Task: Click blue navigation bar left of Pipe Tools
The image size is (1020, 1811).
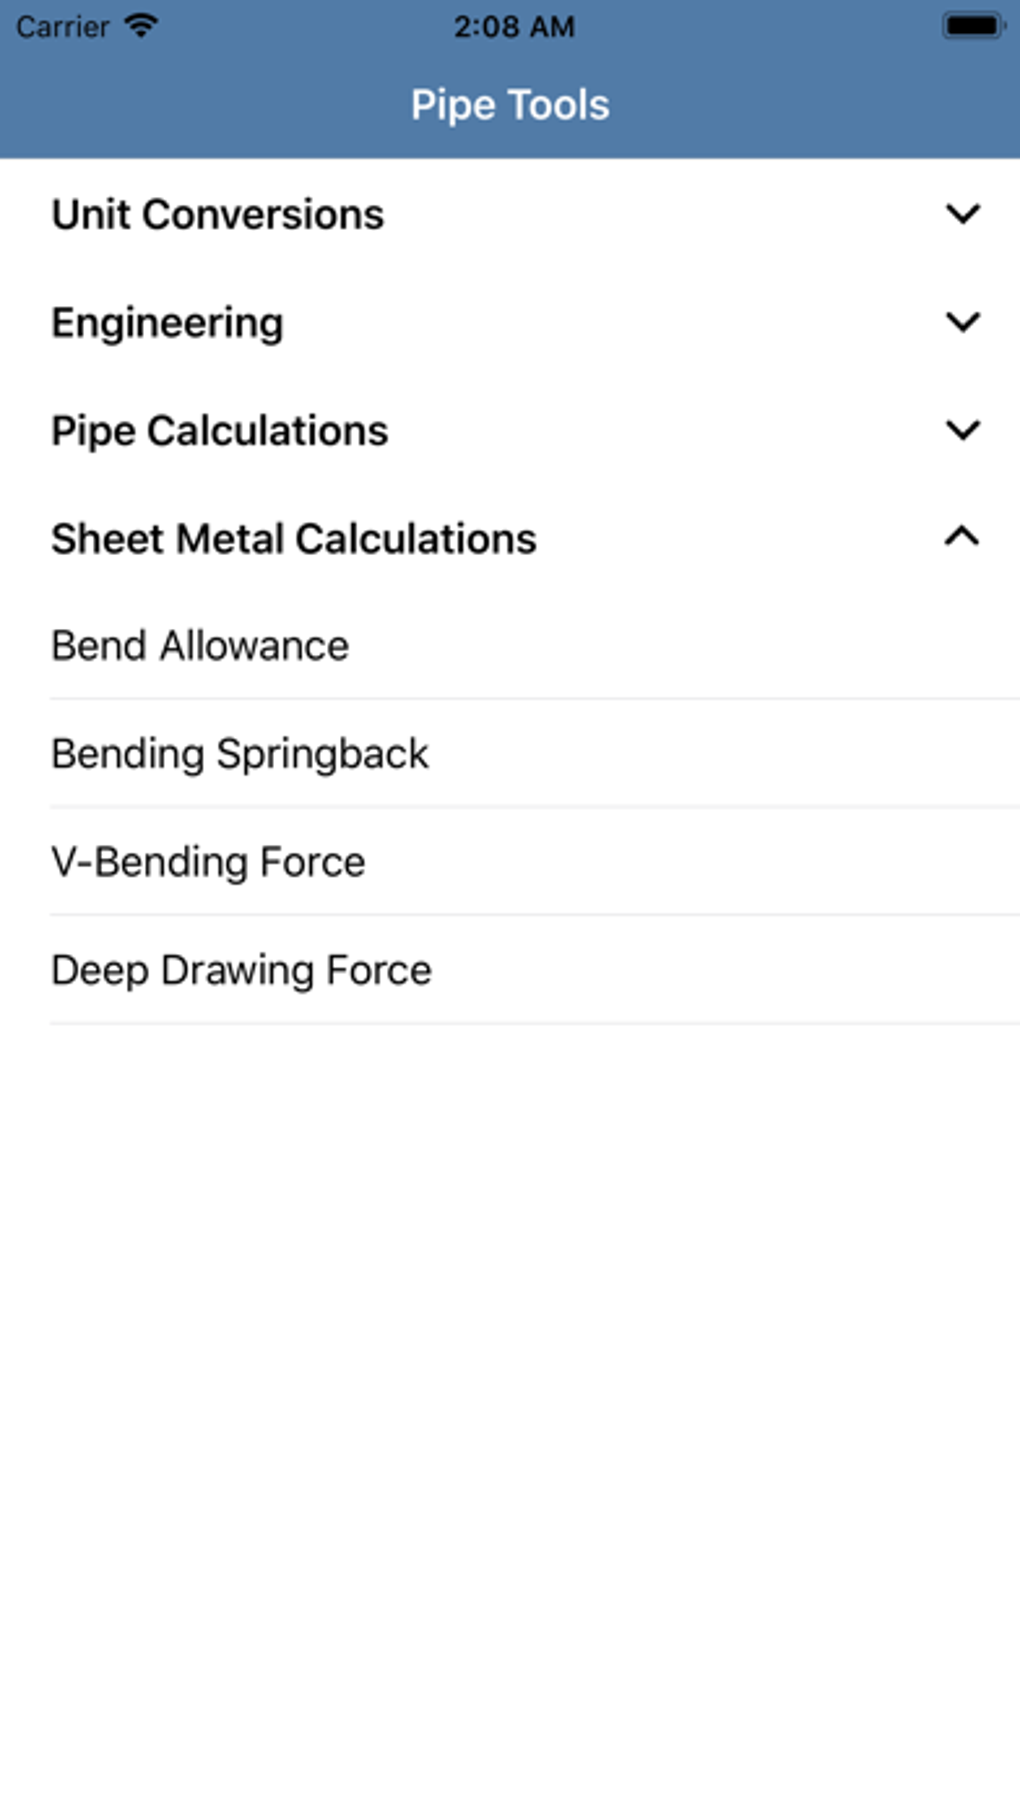Action: pyautogui.click(x=200, y=105)
